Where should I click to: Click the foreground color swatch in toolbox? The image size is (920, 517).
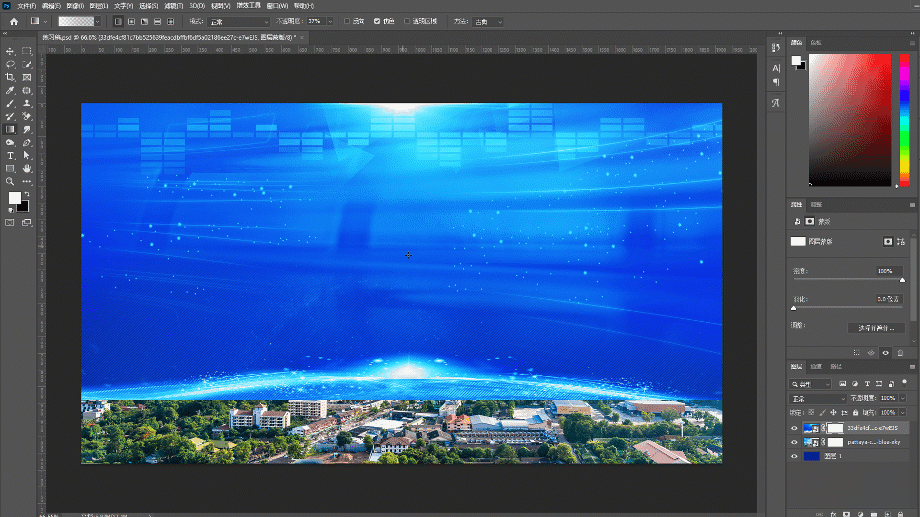(14, 198)
